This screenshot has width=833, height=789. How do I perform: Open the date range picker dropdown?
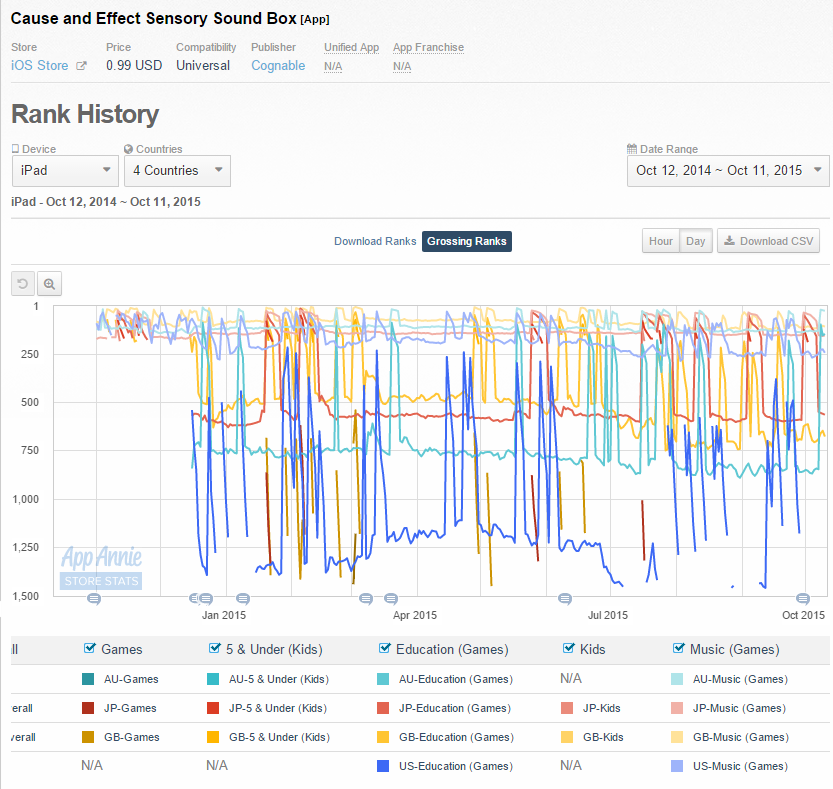click(x=728, y=171)
